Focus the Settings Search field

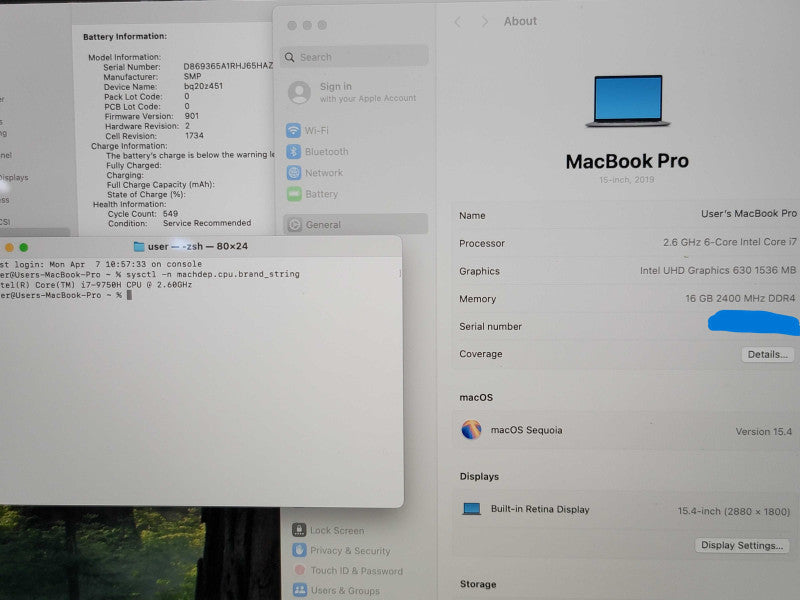(354, 57)
